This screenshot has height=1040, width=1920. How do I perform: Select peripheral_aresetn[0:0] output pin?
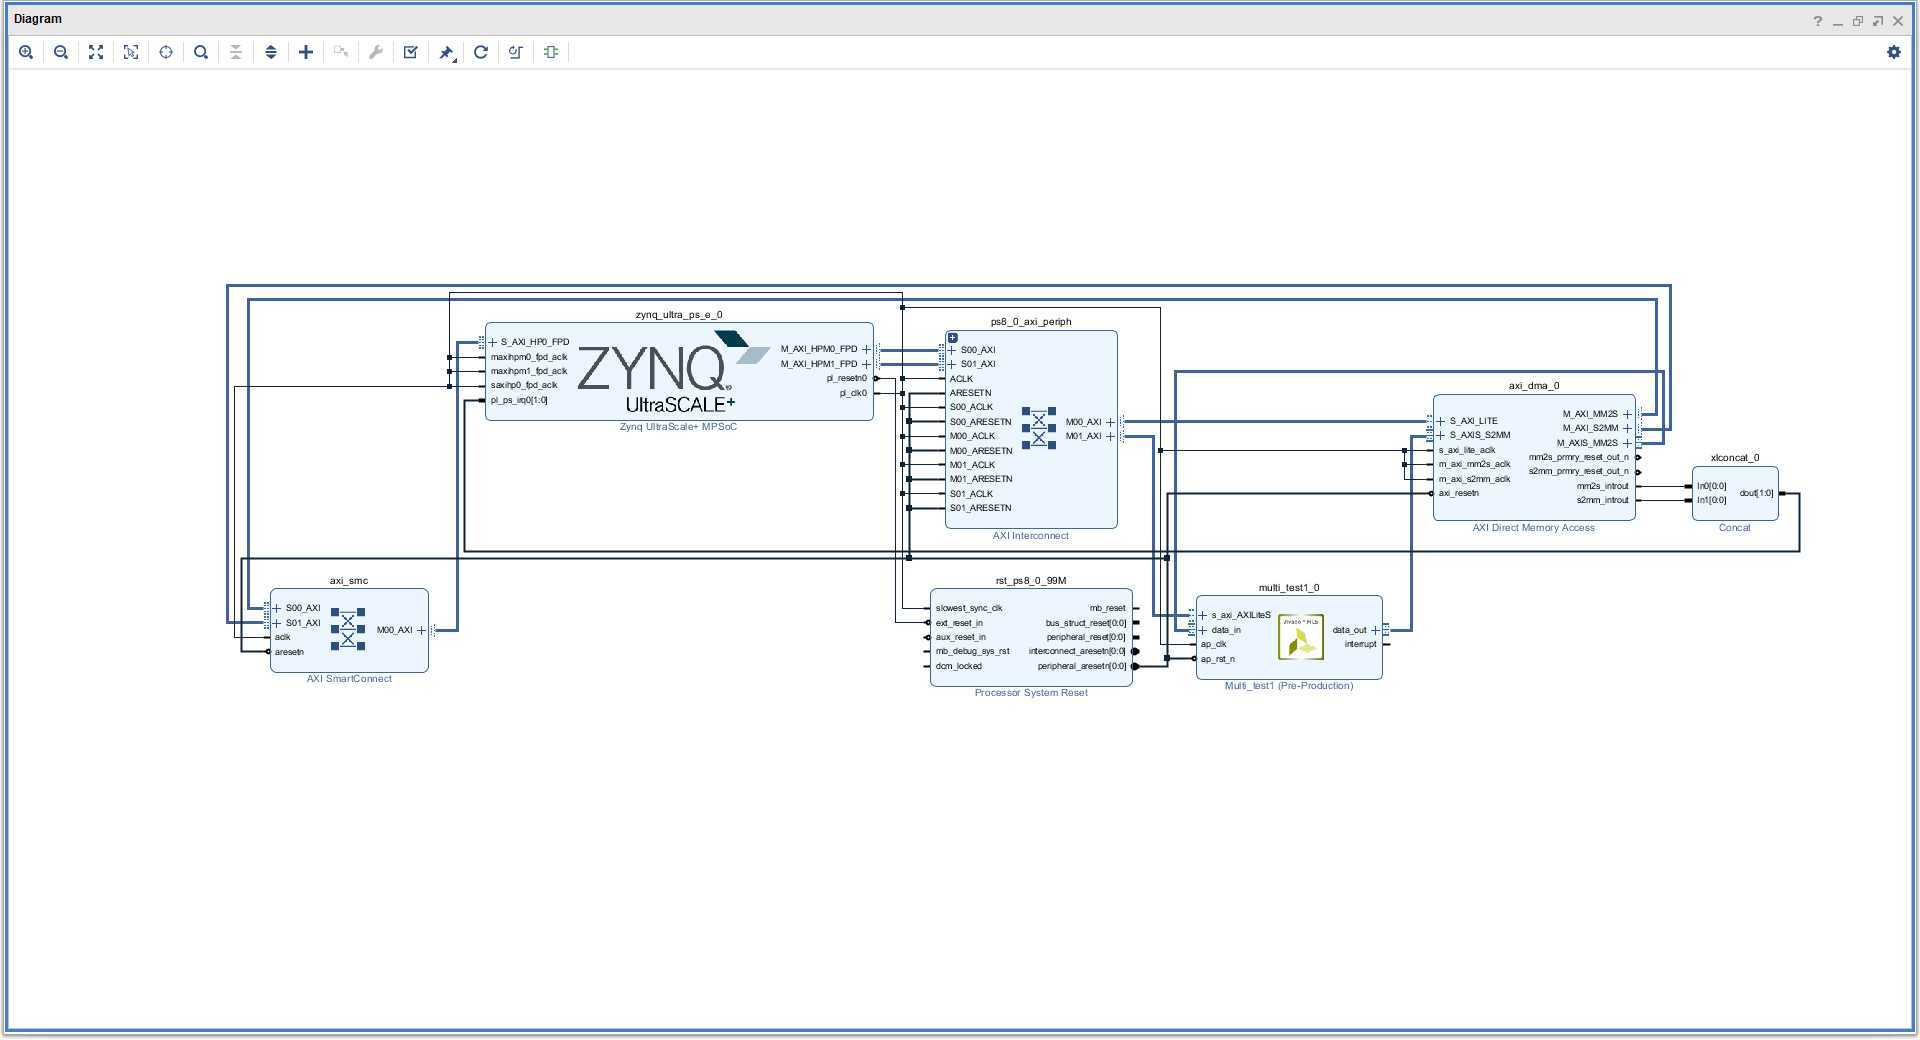tap(1082, 666)
